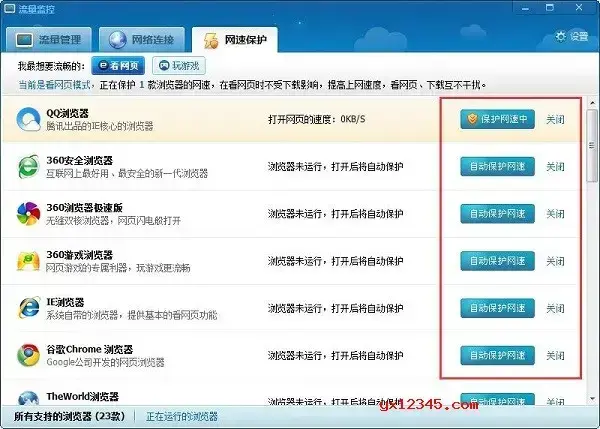Viewport: 600px width, 429px height.
Task: Click the 网速保护 tab lightning icon
Action: point(211,40)
